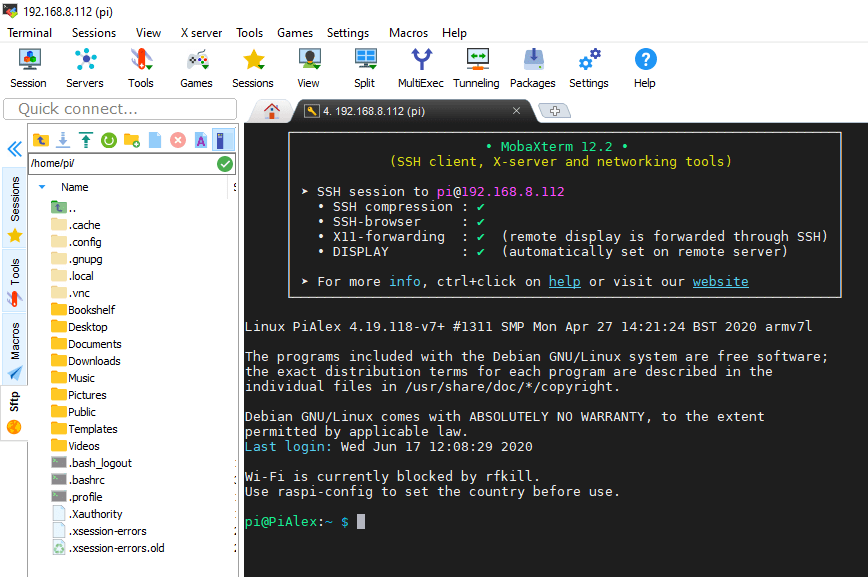Upload files using the SFTP toolbar

pos(86,140)
